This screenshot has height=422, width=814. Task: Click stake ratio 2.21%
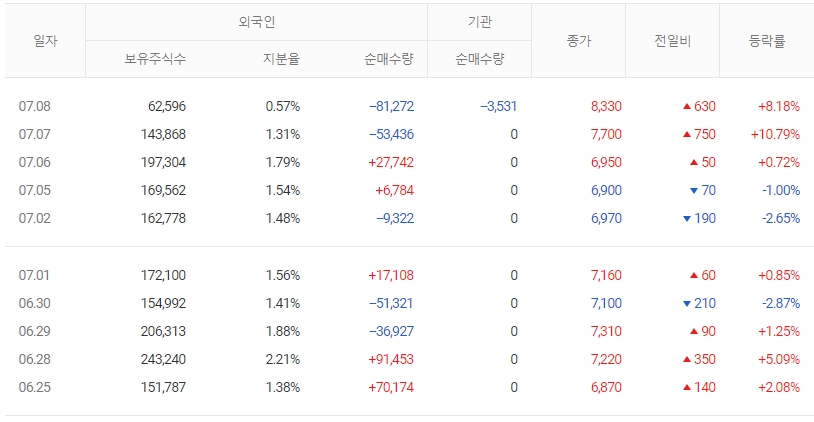click(x=283, y=359)
